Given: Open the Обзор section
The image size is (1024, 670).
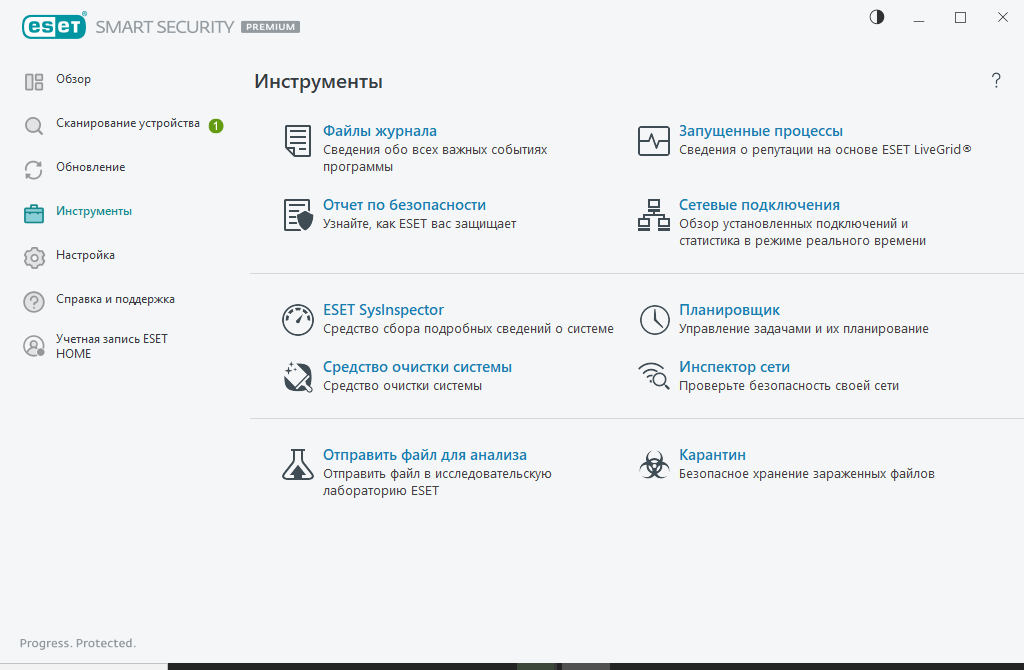Looking at the screenshot, I should [x=74, y=79].
